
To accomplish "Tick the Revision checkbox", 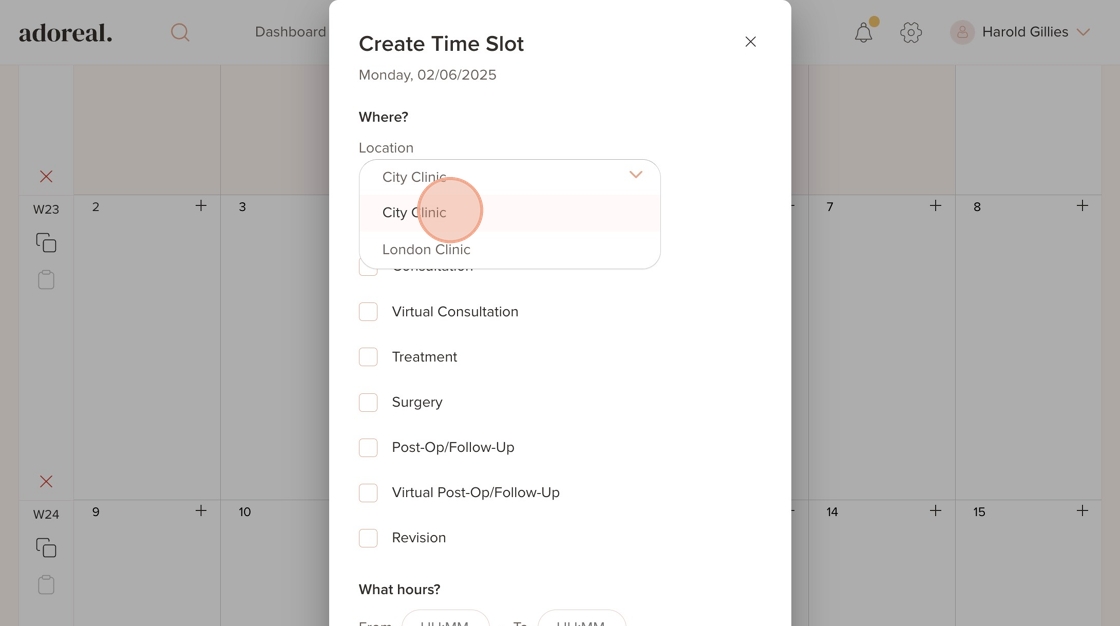I will 368,538.
